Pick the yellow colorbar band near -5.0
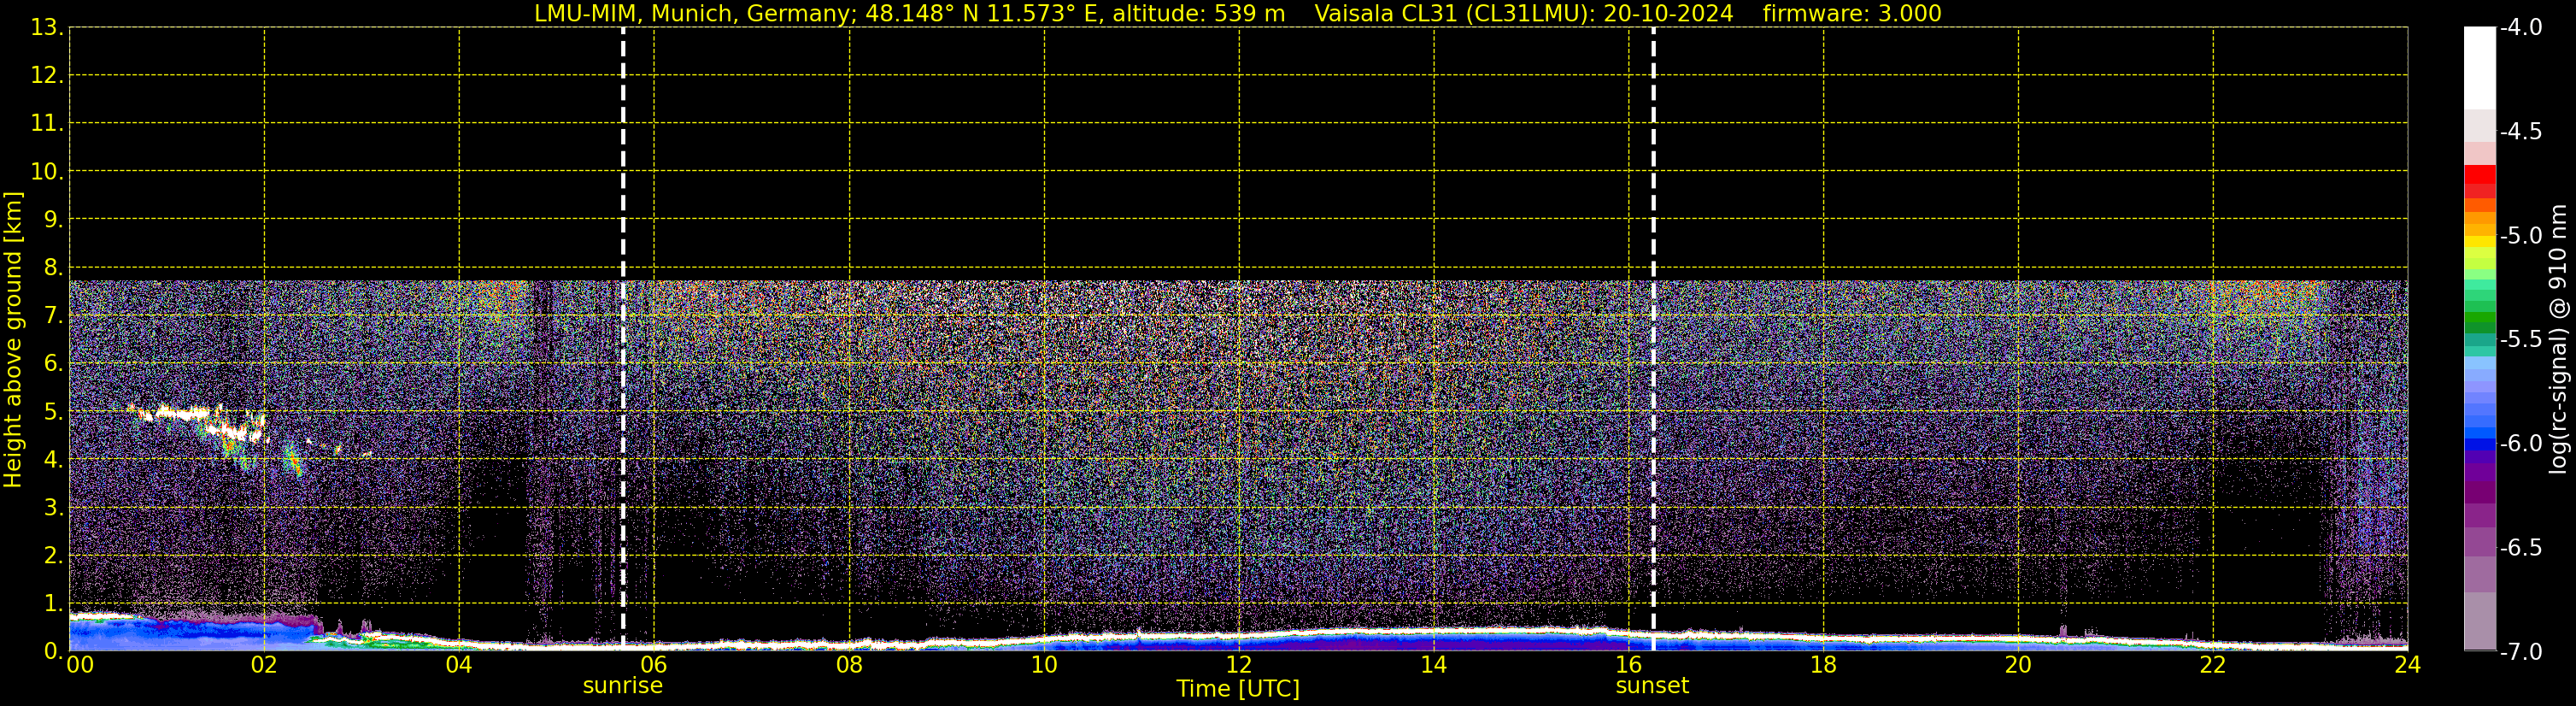Image resolution: width=2576 pixels, height=706 pixels. click(2479, 241)
